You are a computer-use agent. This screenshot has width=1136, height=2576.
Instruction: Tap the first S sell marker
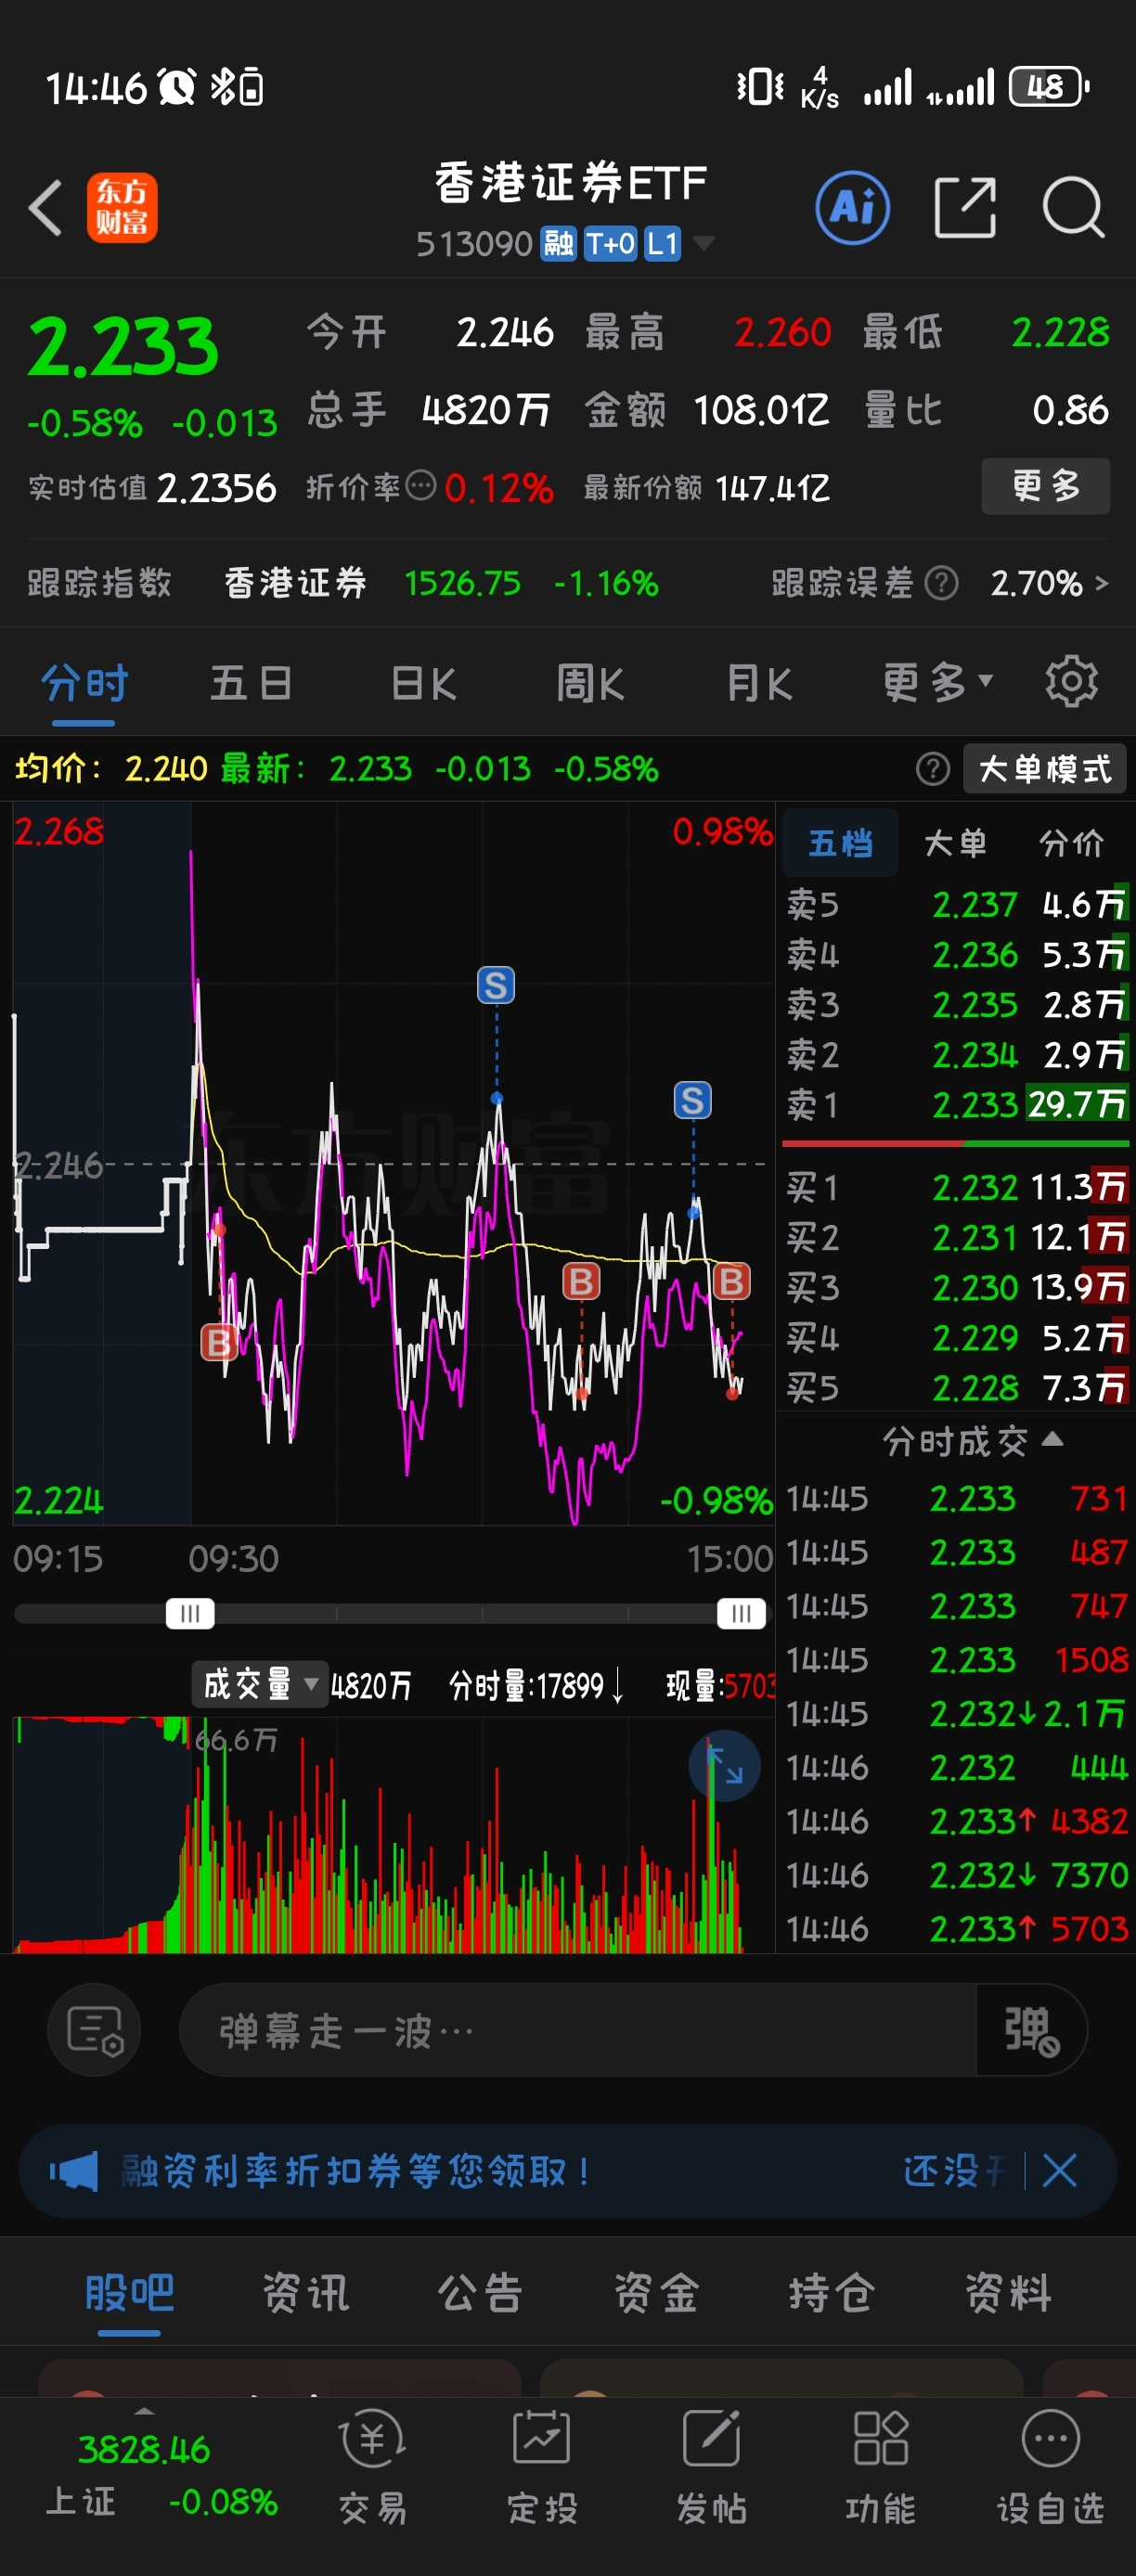[496, 985]
